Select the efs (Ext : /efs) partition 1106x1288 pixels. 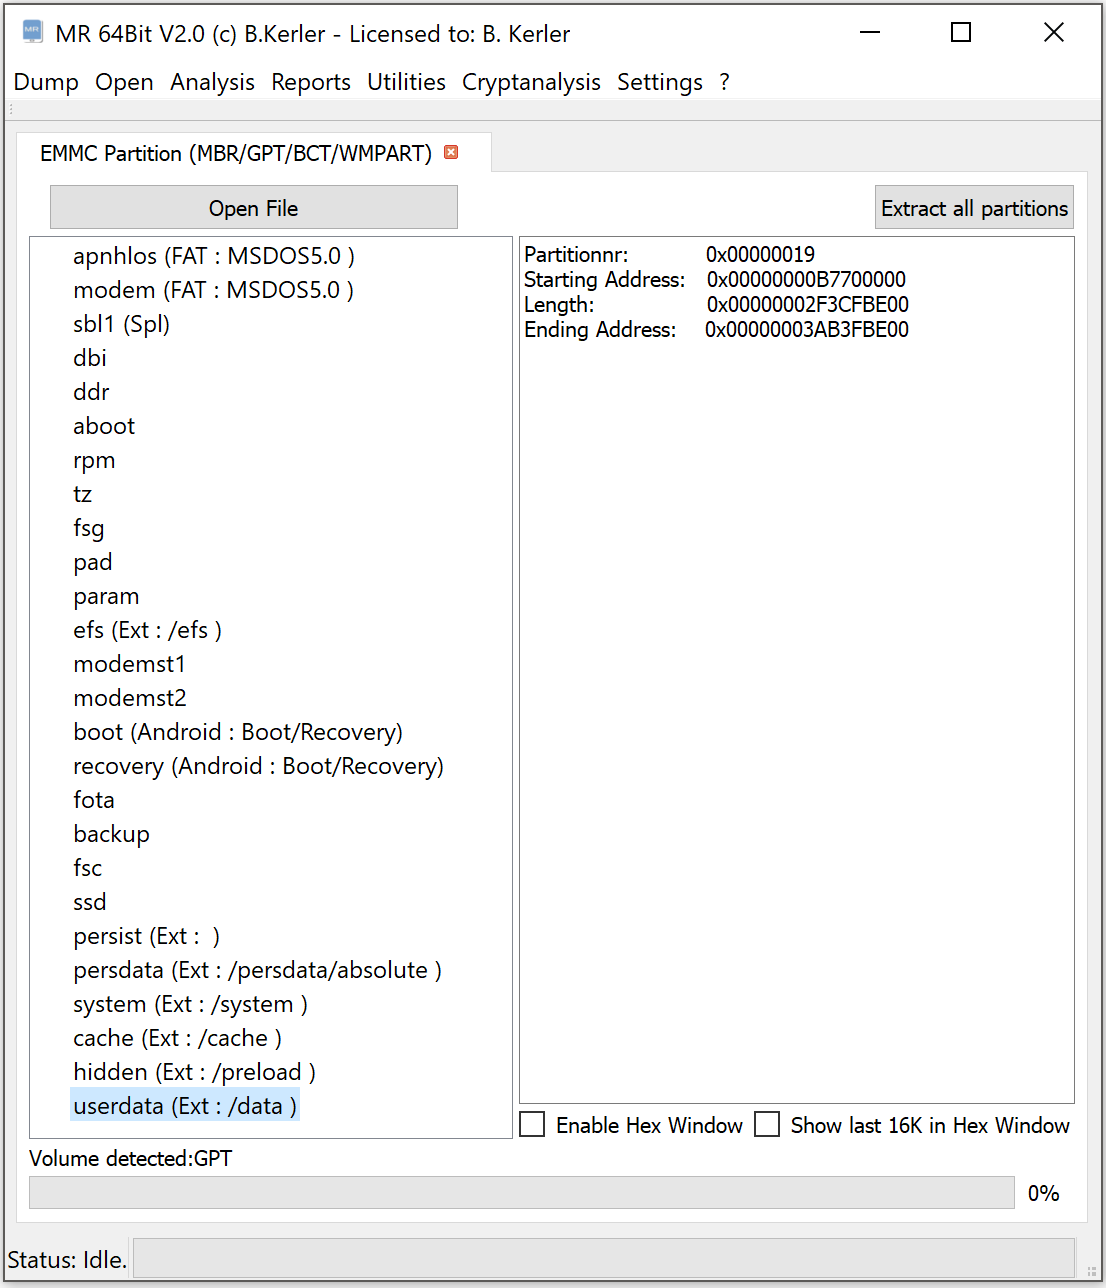(x=147, y=630)
